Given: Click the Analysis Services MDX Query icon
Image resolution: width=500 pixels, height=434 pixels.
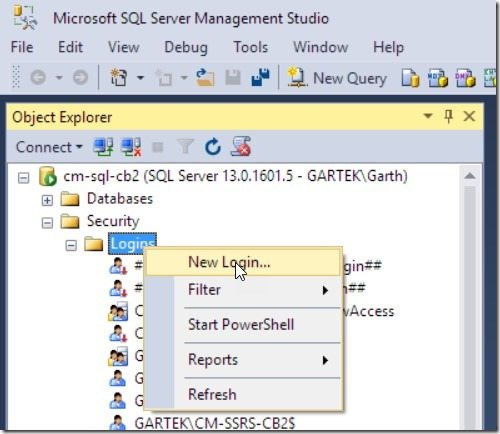Looking at the screenshot, I should coord(438,78).
